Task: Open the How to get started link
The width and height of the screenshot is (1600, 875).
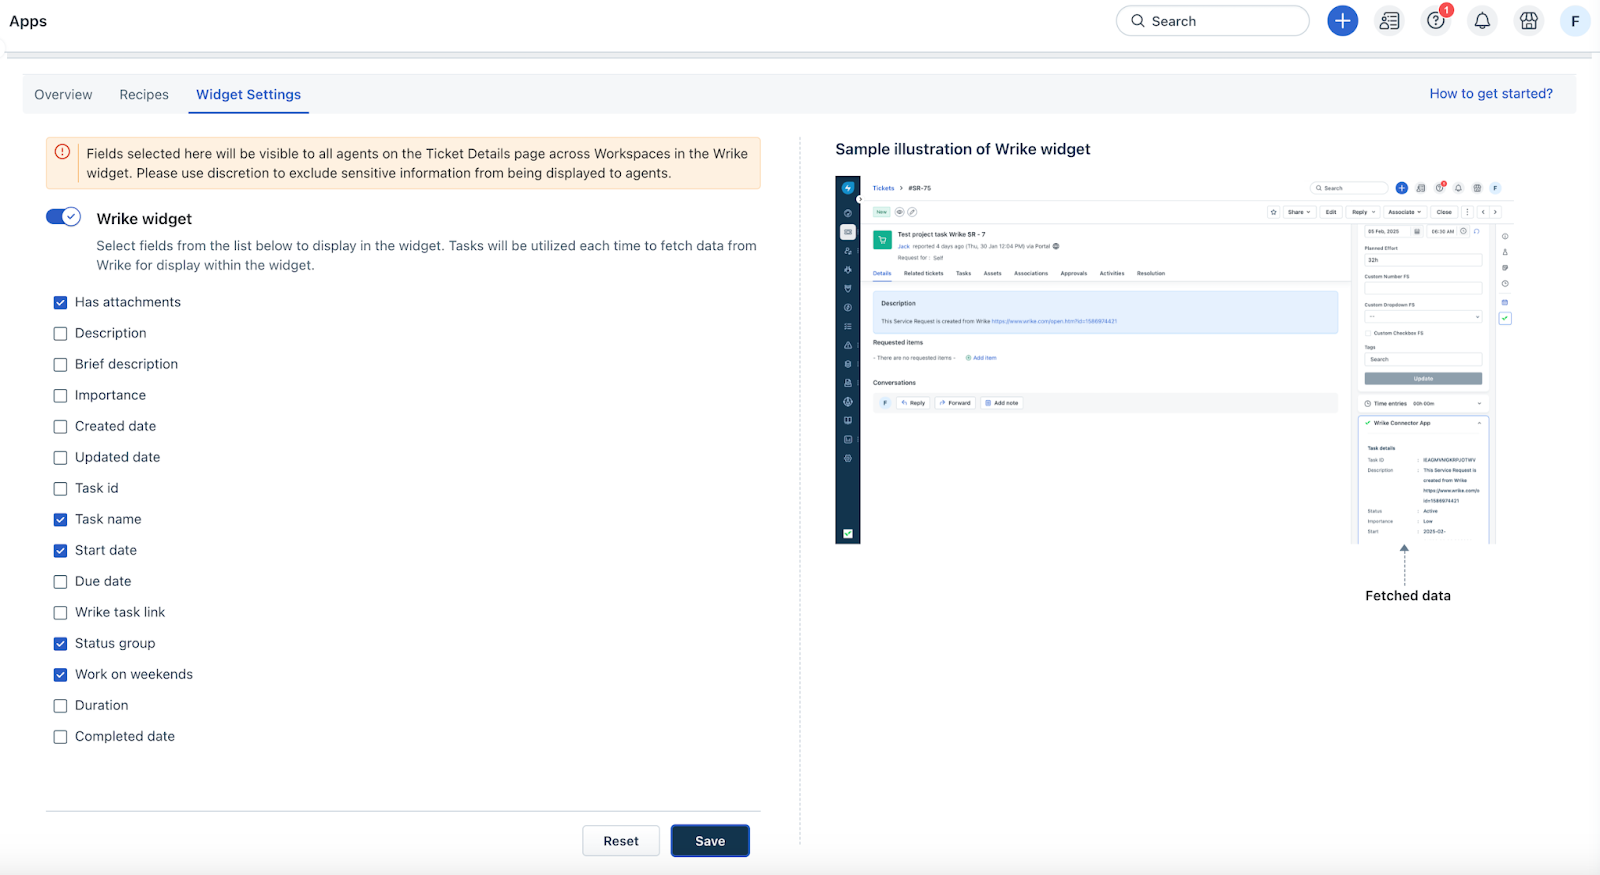Action: (x=1491, y=93)
